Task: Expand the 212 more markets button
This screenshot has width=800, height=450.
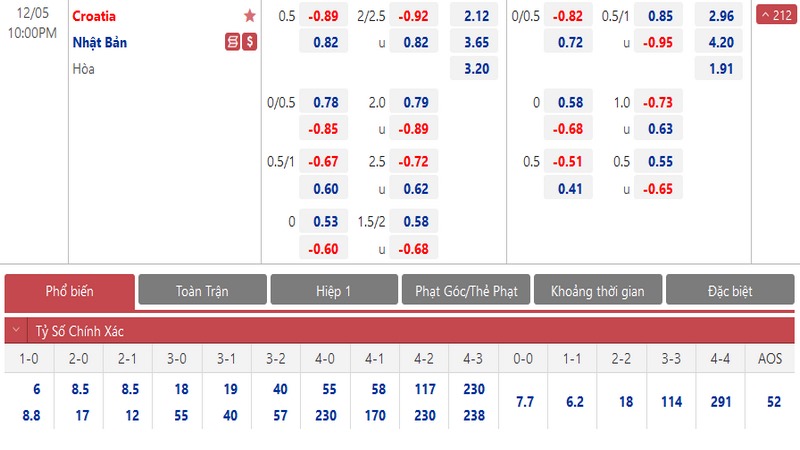Action: tap(777, 16)
